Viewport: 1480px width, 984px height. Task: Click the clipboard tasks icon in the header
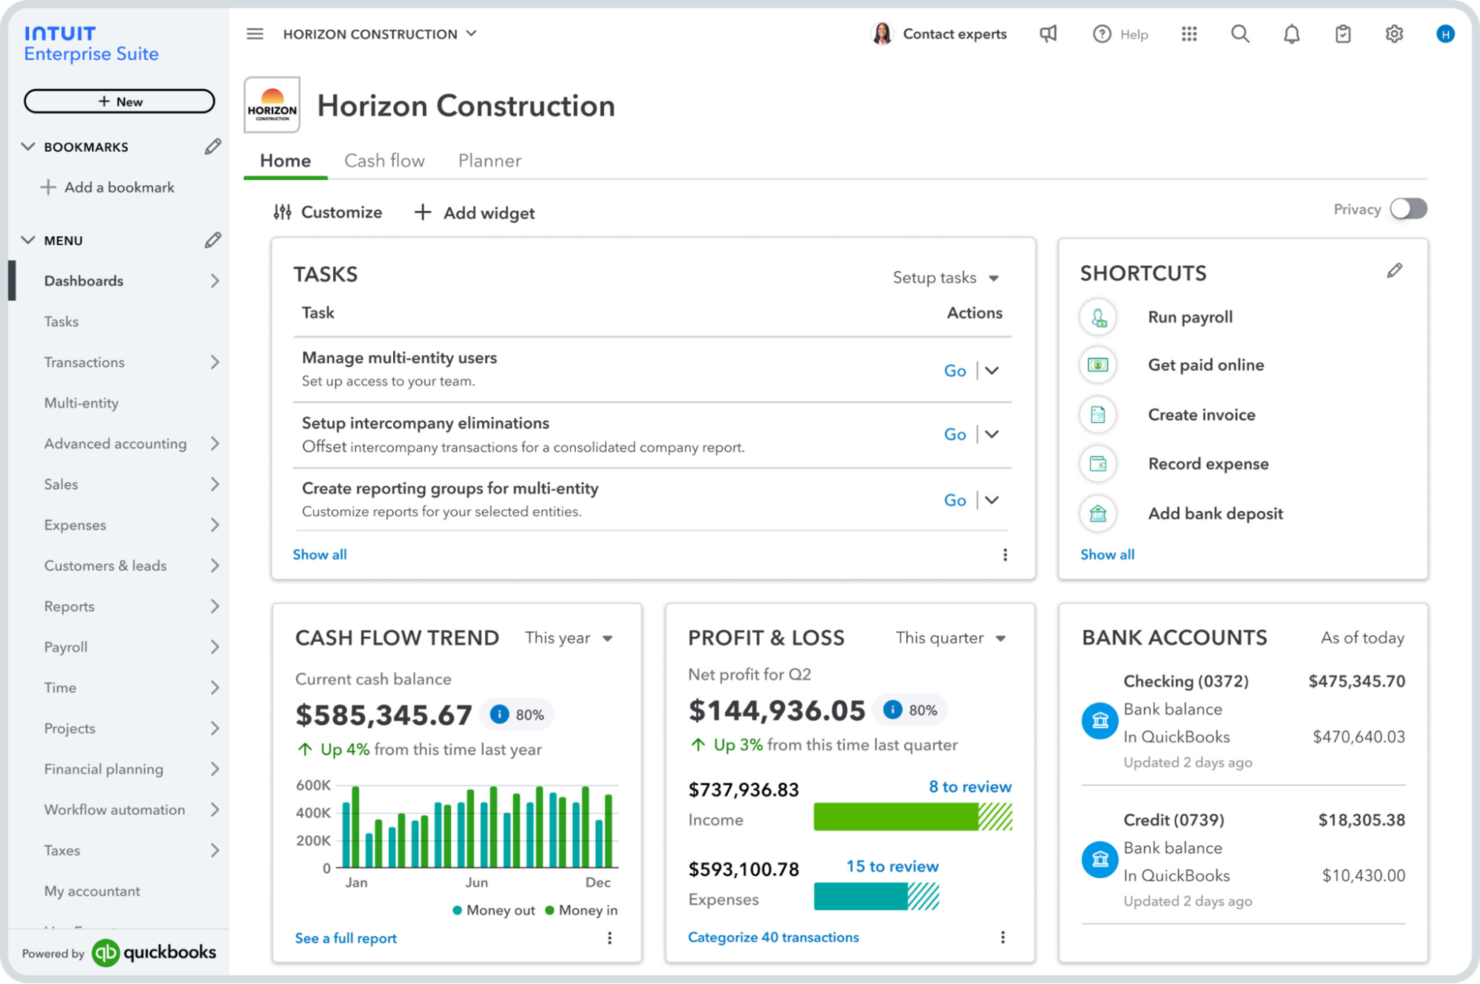coord(1342,33)
